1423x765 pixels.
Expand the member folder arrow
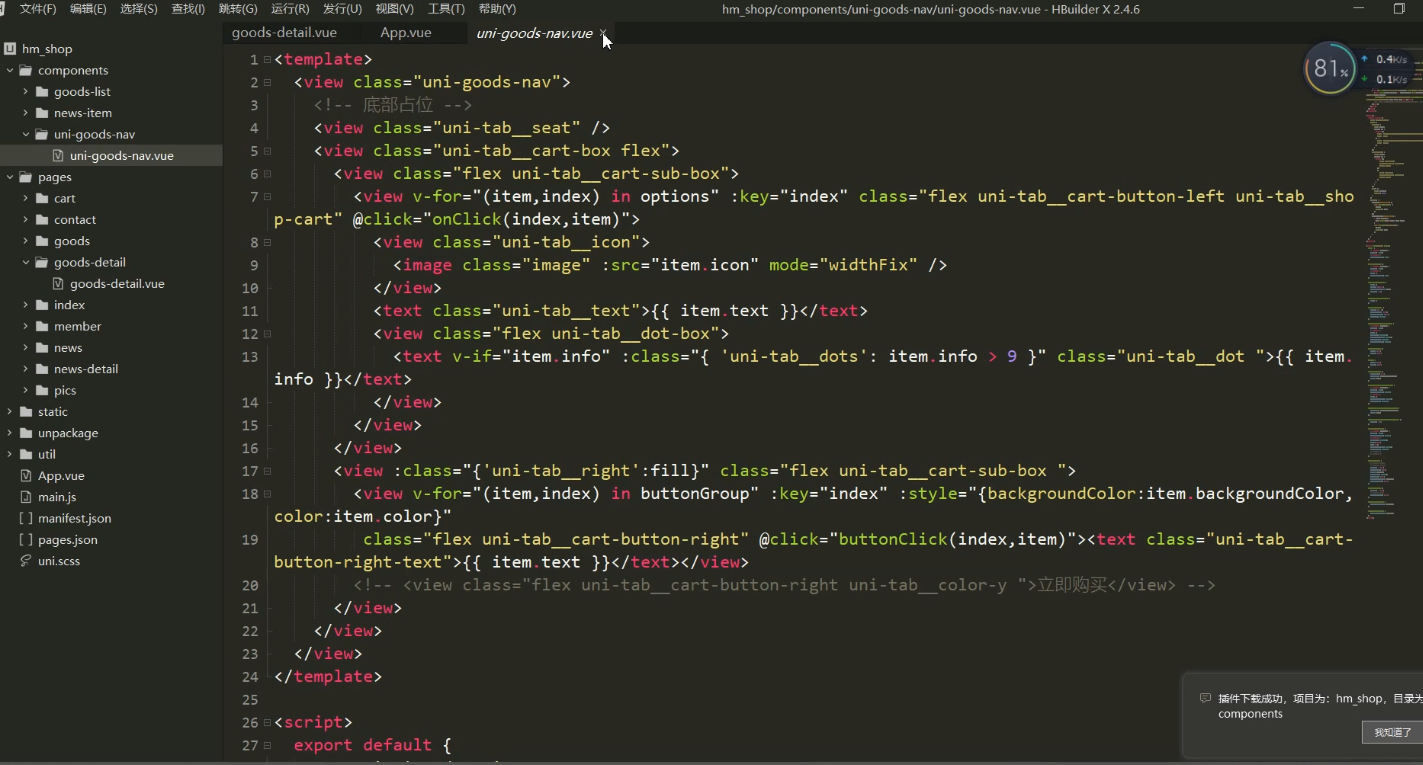coord(26,326)
